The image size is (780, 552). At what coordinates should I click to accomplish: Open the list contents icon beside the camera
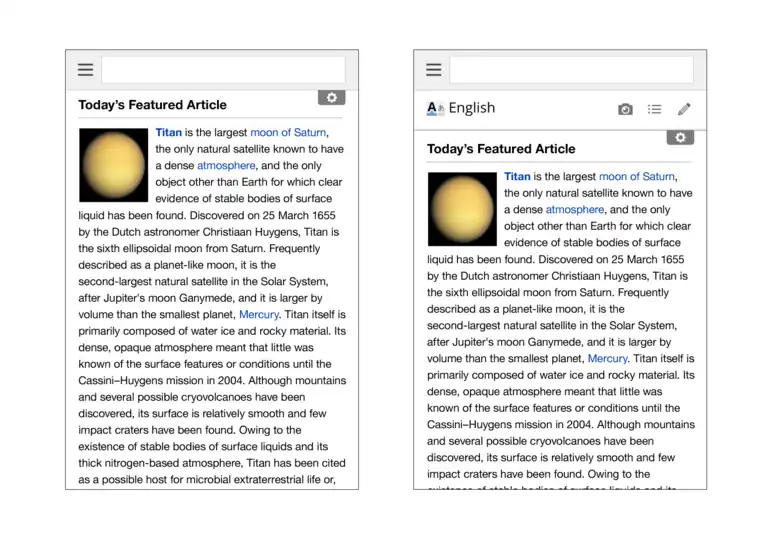654,109
